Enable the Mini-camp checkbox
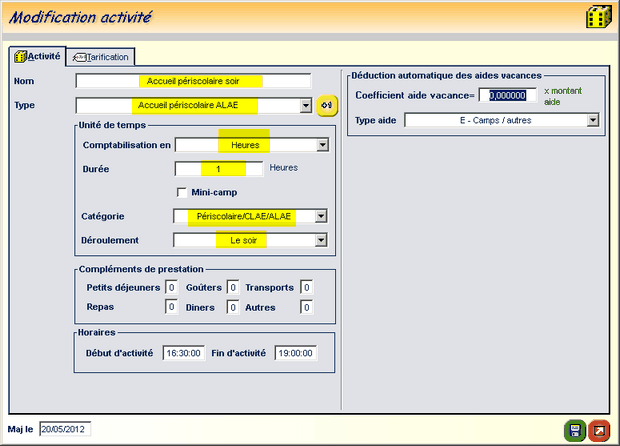620x446 pixels. click(182, 192)
